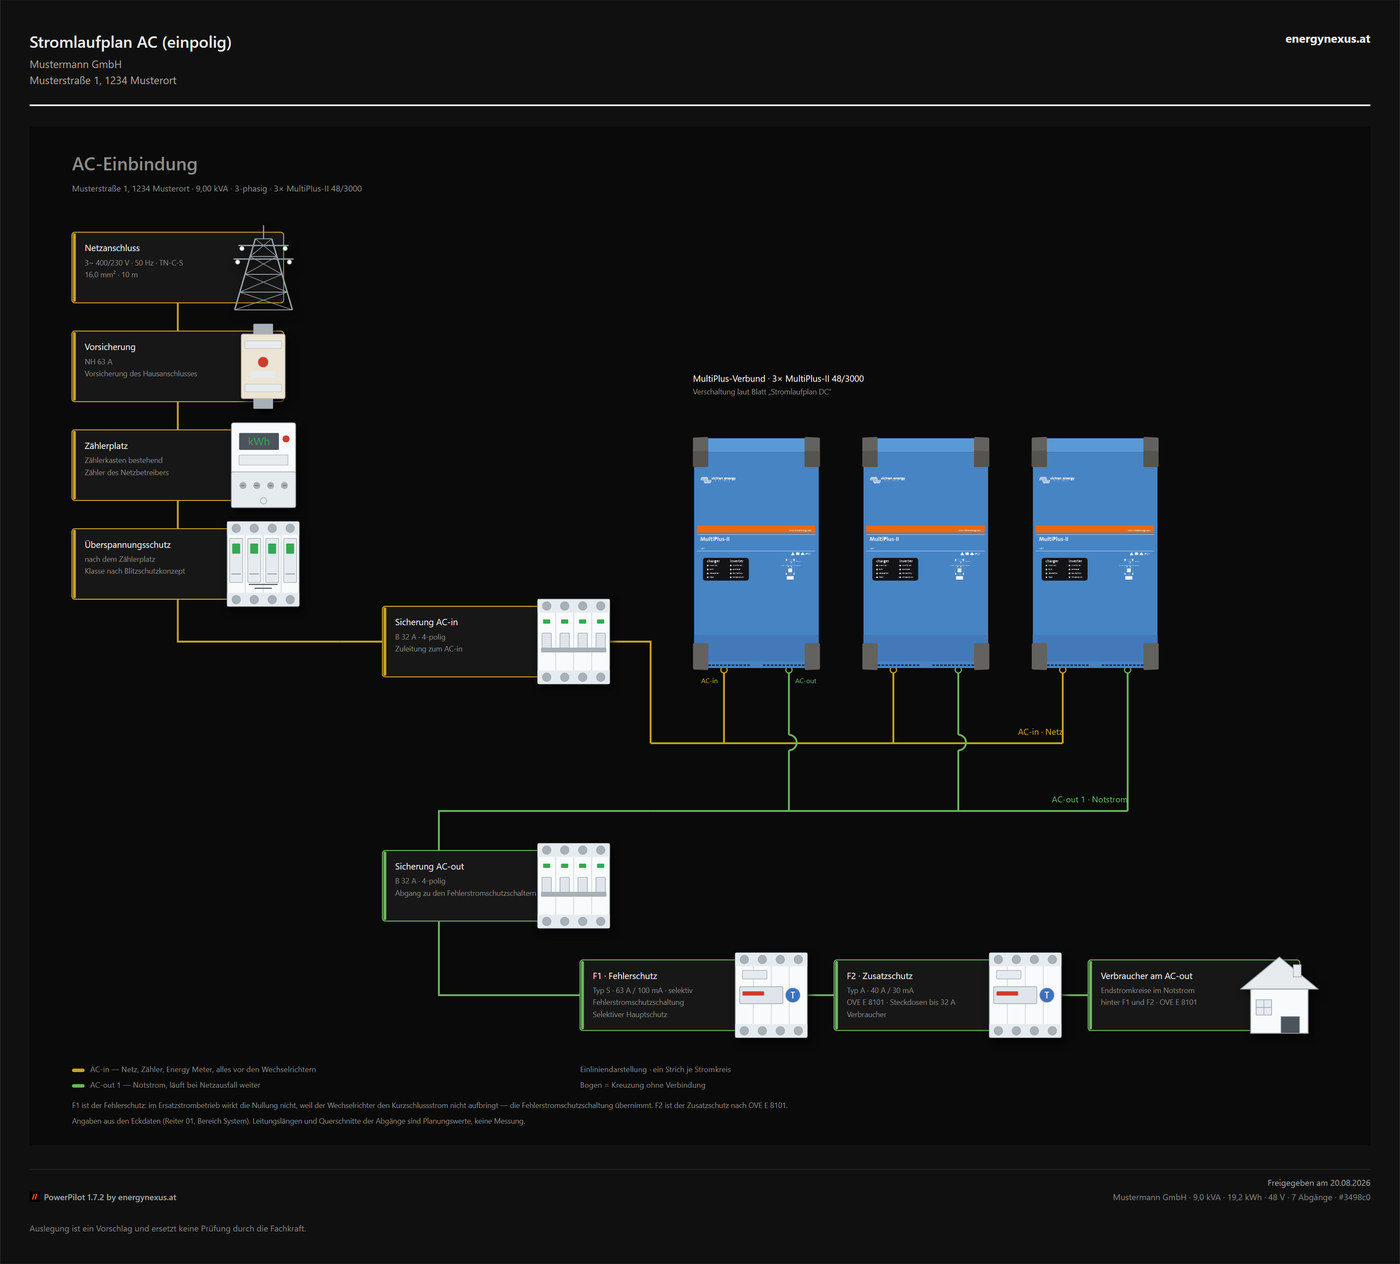Click the 'AC-Einbindung' section heading
The image size is (1400, 1264).
tap(135, 164)
